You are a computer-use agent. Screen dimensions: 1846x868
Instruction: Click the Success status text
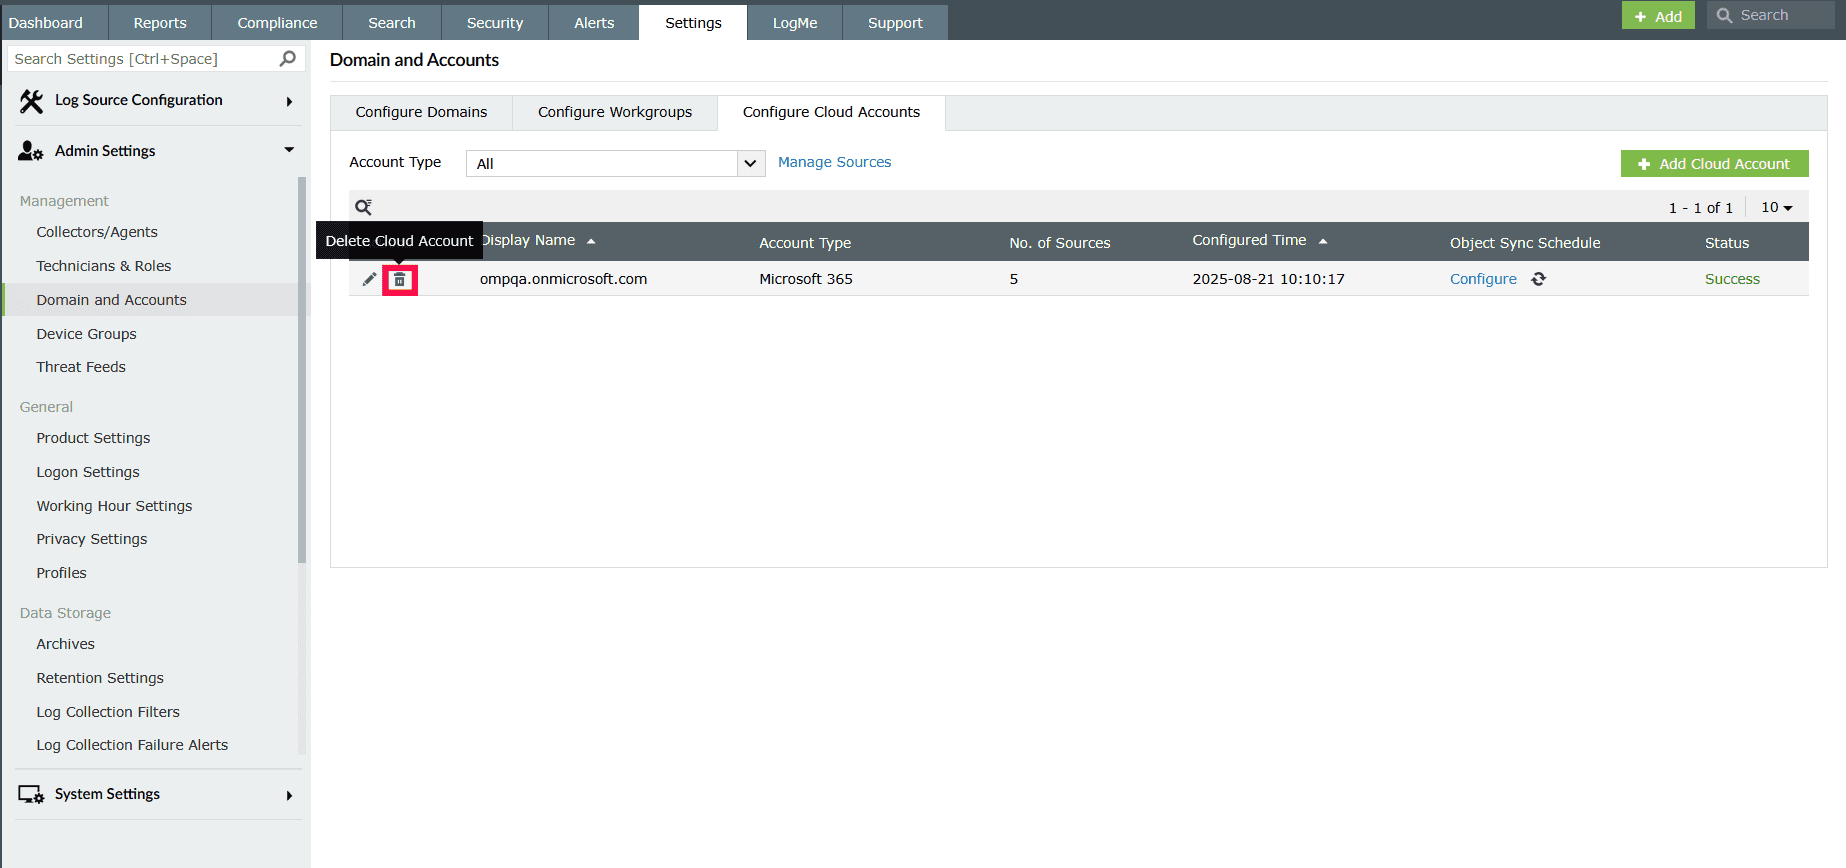coord(1732,279)
